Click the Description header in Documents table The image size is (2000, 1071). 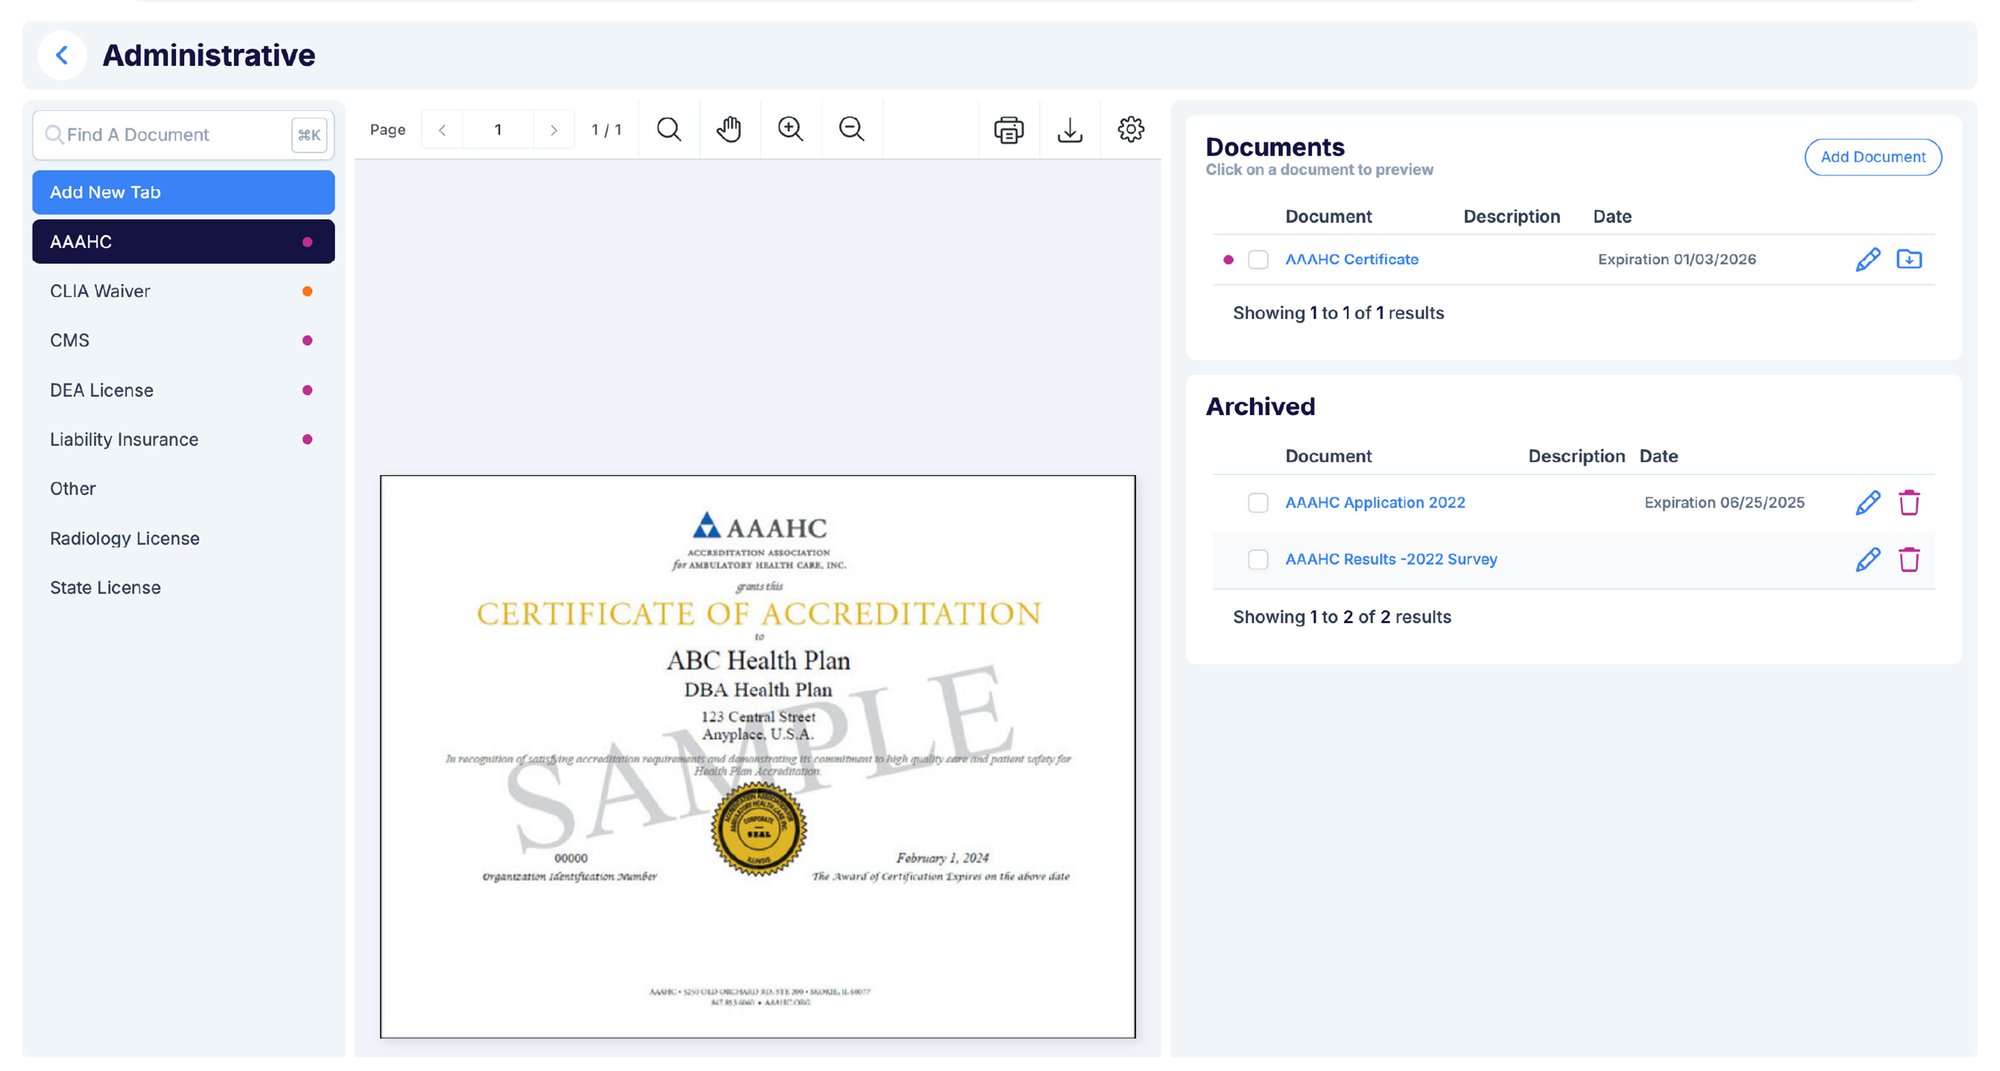tap(1511, 216)
